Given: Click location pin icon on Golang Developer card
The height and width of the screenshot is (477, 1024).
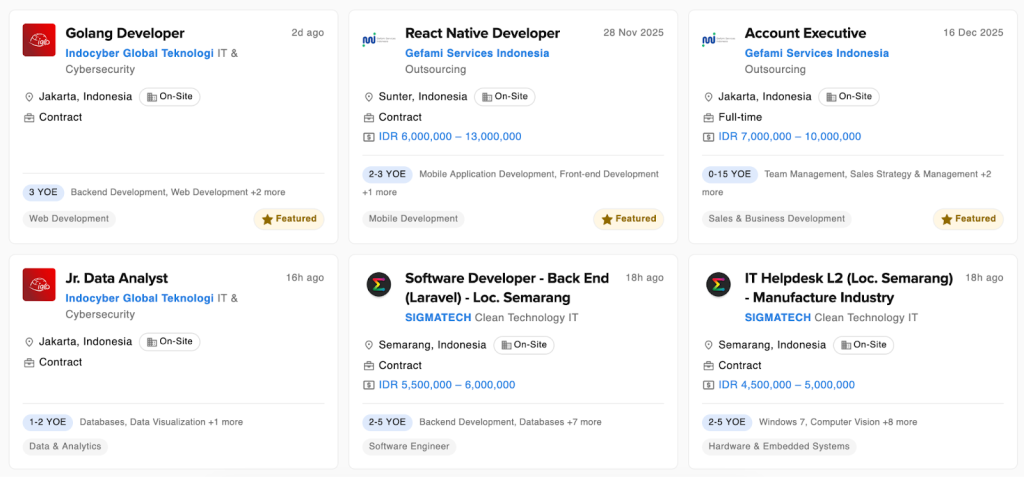Looking at the screenshot, I should (29, 97).
